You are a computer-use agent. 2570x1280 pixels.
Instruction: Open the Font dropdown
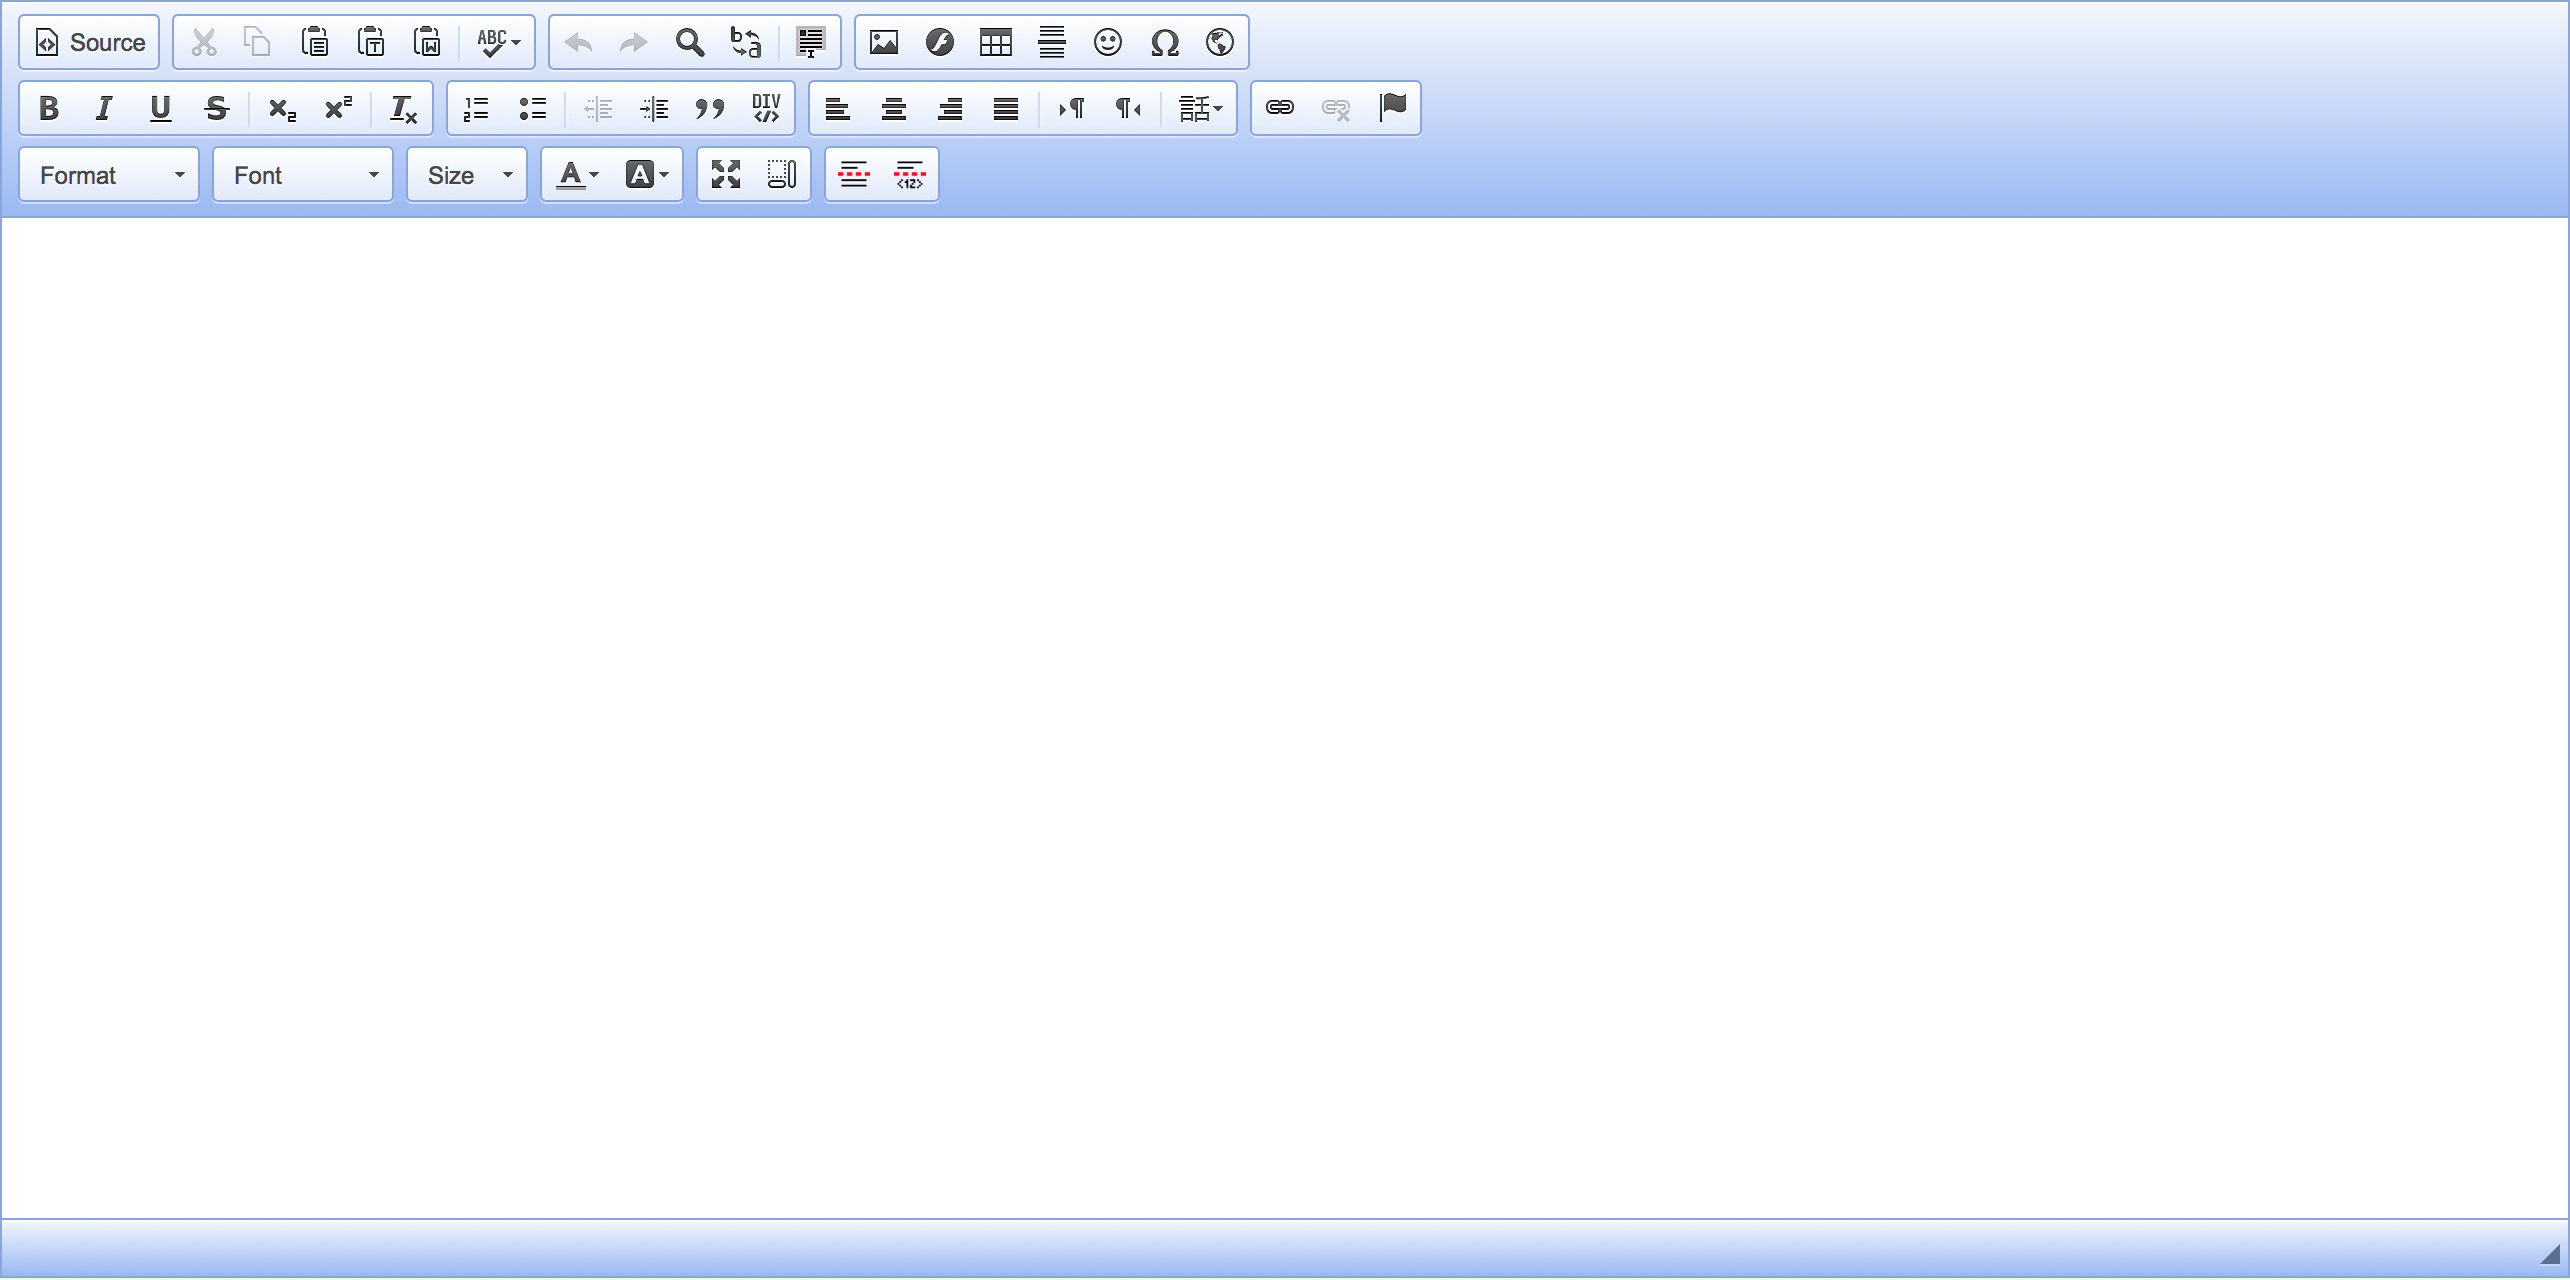click(x=303, y=175)
